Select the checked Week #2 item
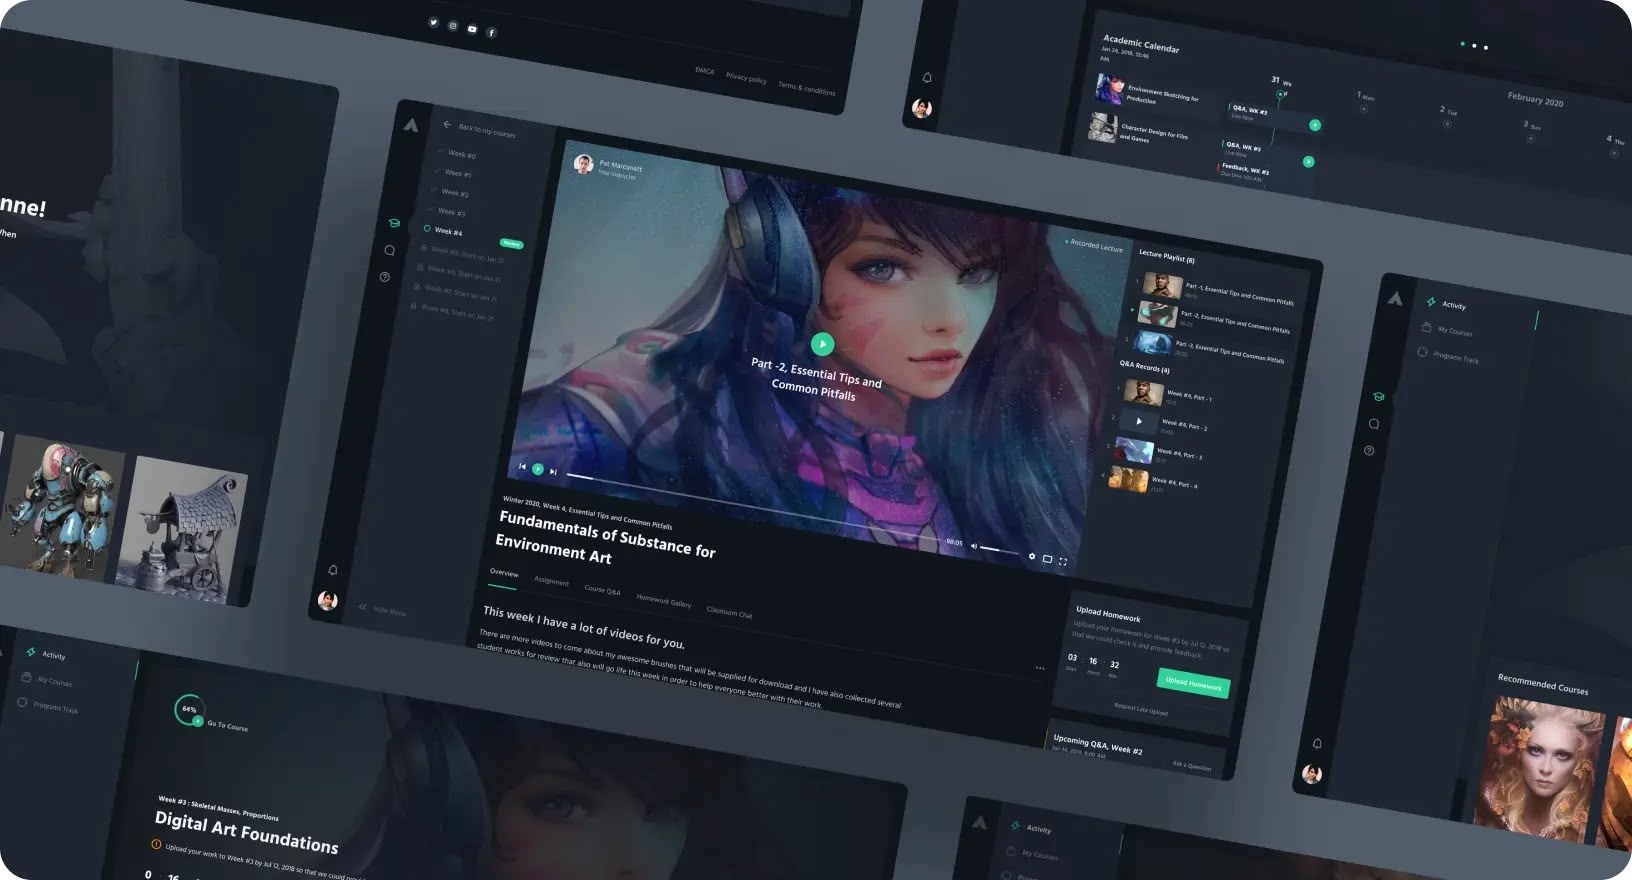The height and width of the screenshot is (880, 1632). 450,192
